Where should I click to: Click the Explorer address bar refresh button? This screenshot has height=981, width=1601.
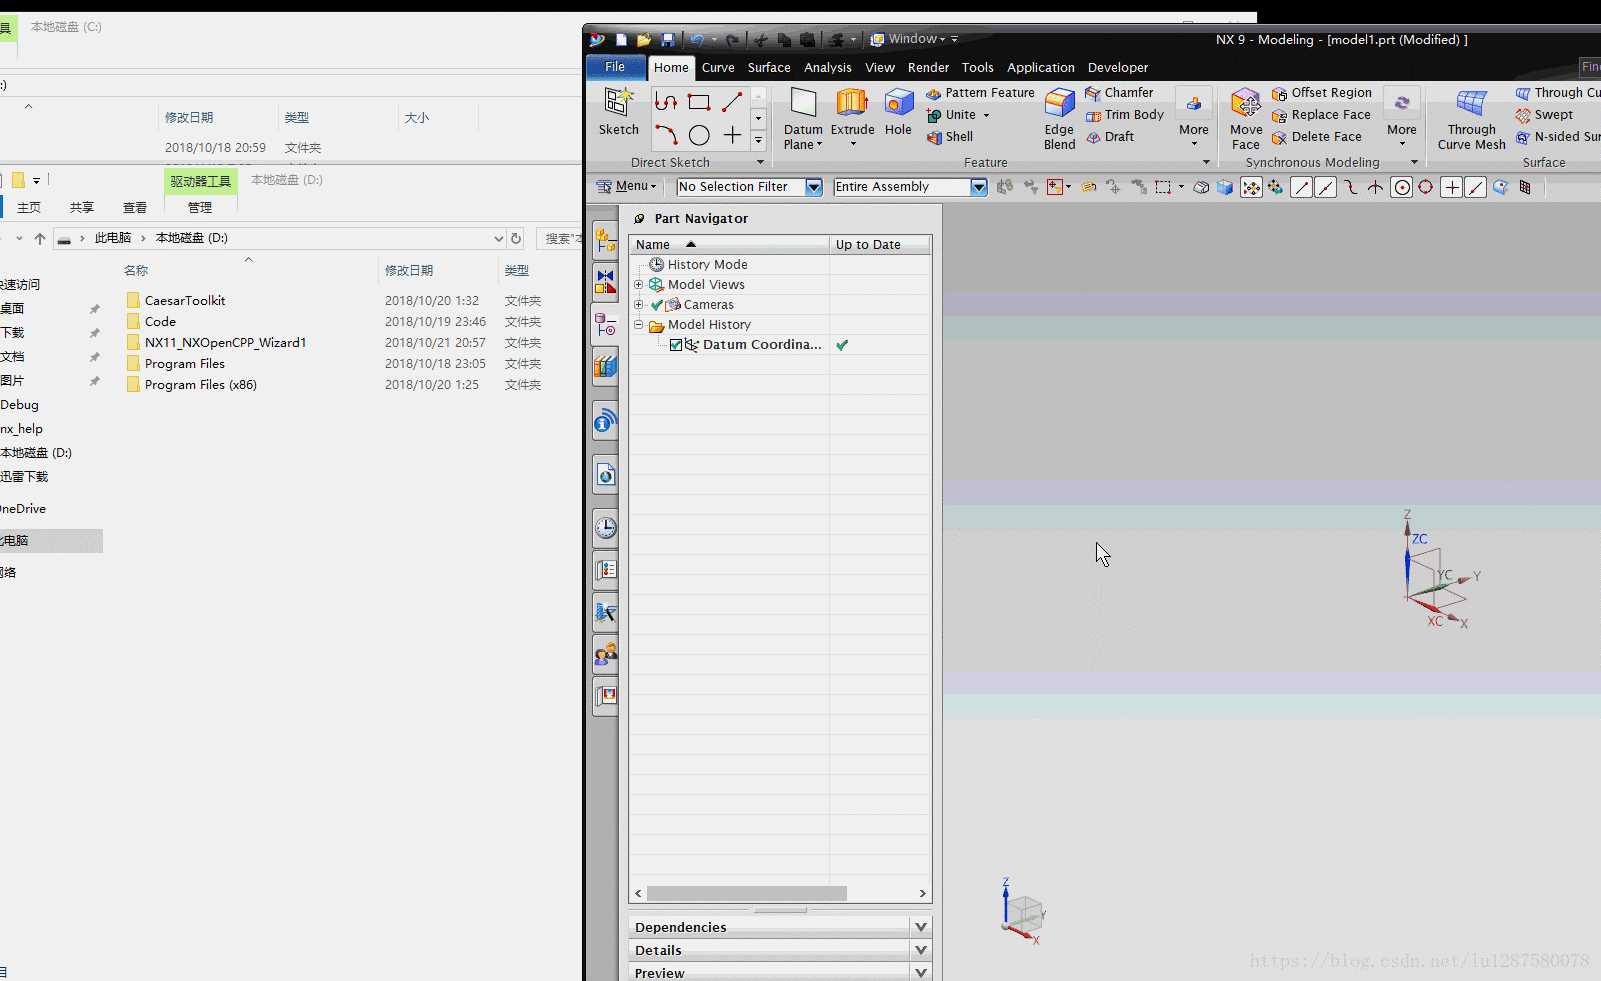point(516,238)
